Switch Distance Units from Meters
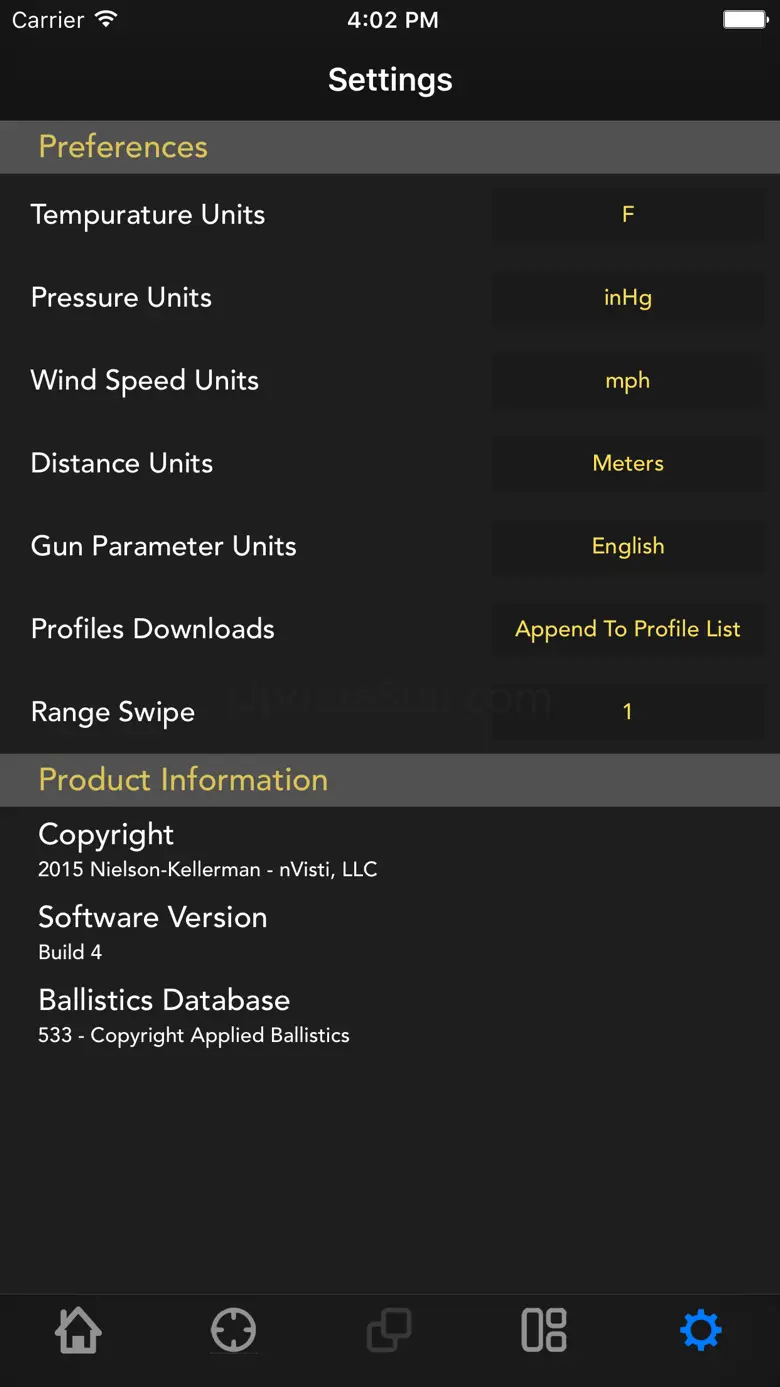The height and width of the screenshot is (1387, 780). tap(628, 463)
